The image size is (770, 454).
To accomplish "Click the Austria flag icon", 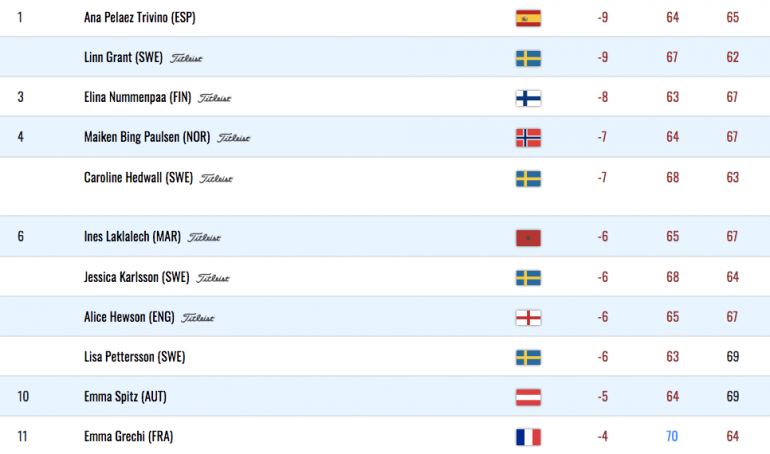I will coord(528,398).
